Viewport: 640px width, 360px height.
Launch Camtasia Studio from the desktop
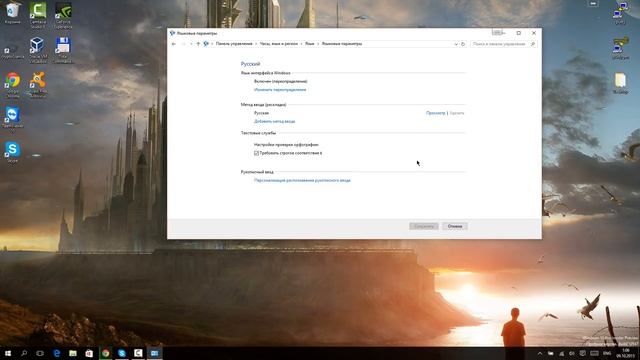38,14
